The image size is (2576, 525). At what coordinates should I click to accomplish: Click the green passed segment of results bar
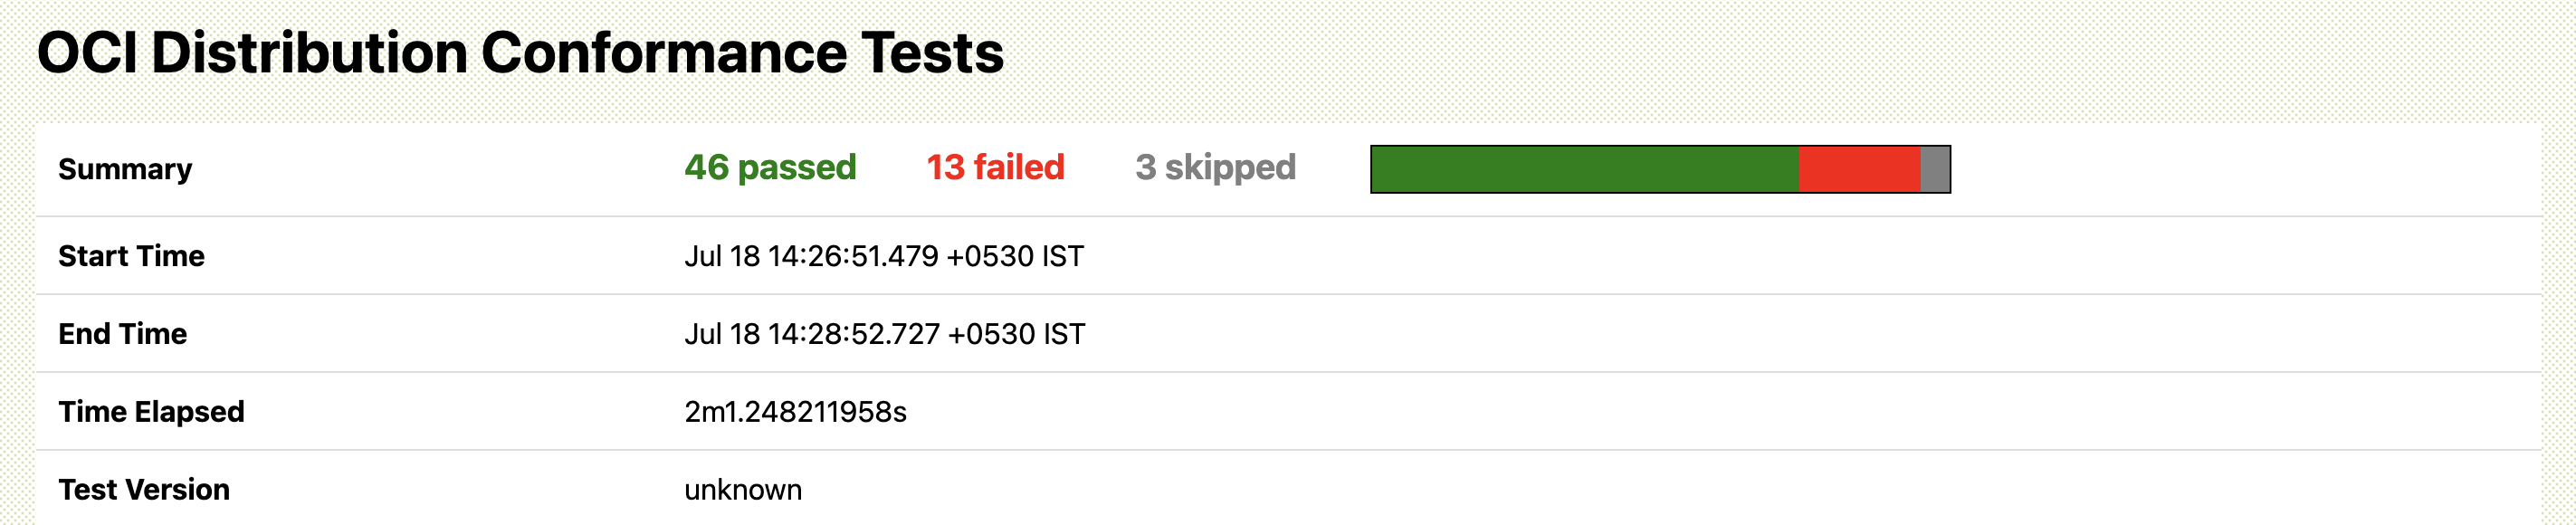tap(1585, 169)
